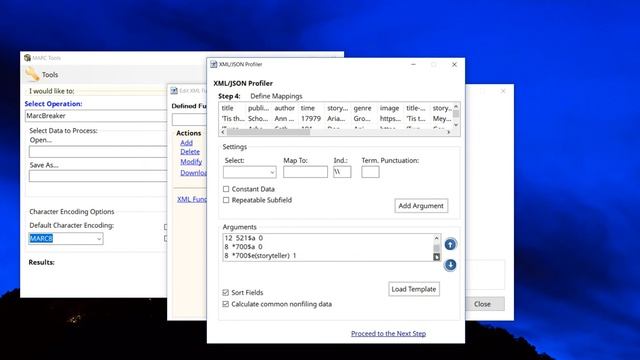Click the MARC Tools window title icon

click(27, 58)
